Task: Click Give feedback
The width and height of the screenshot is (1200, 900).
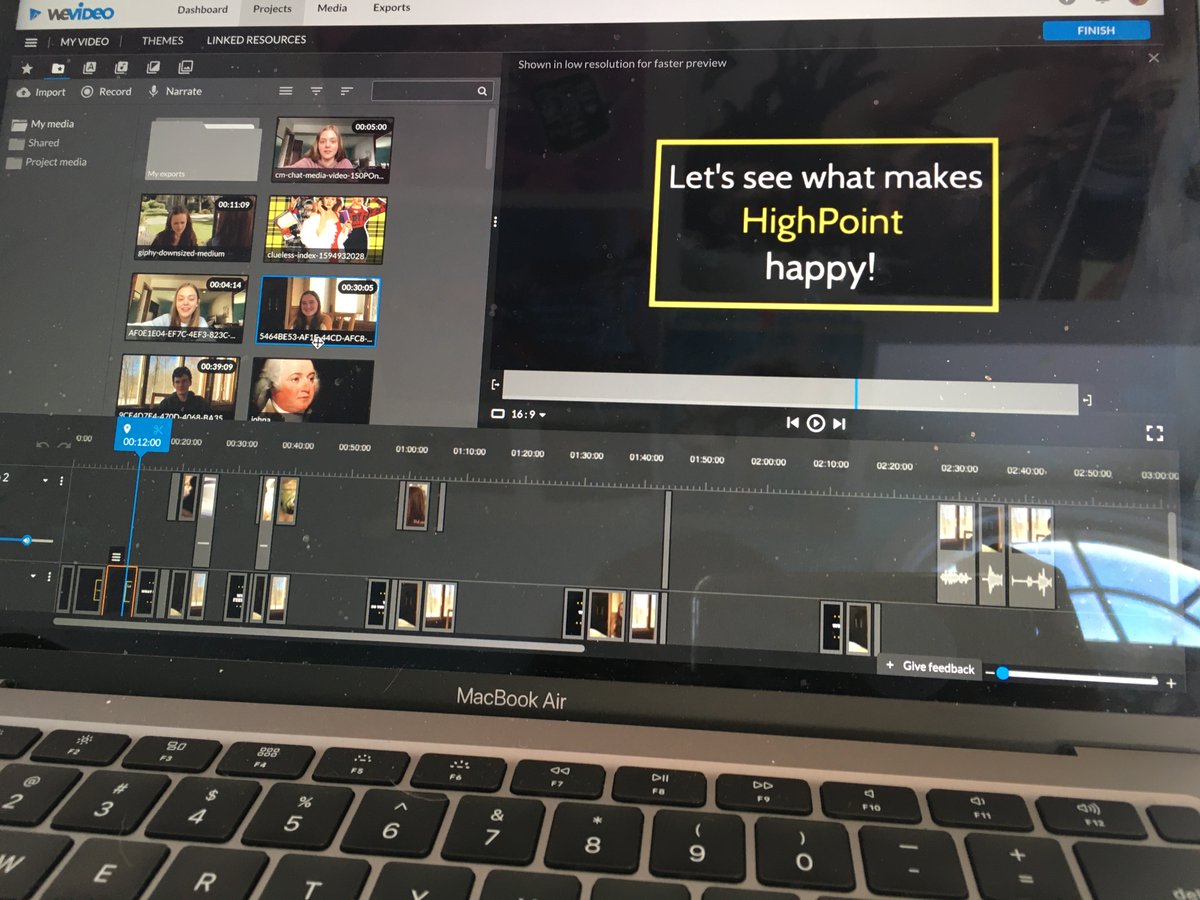Action: pyautogui.click(x=930, y=666)
